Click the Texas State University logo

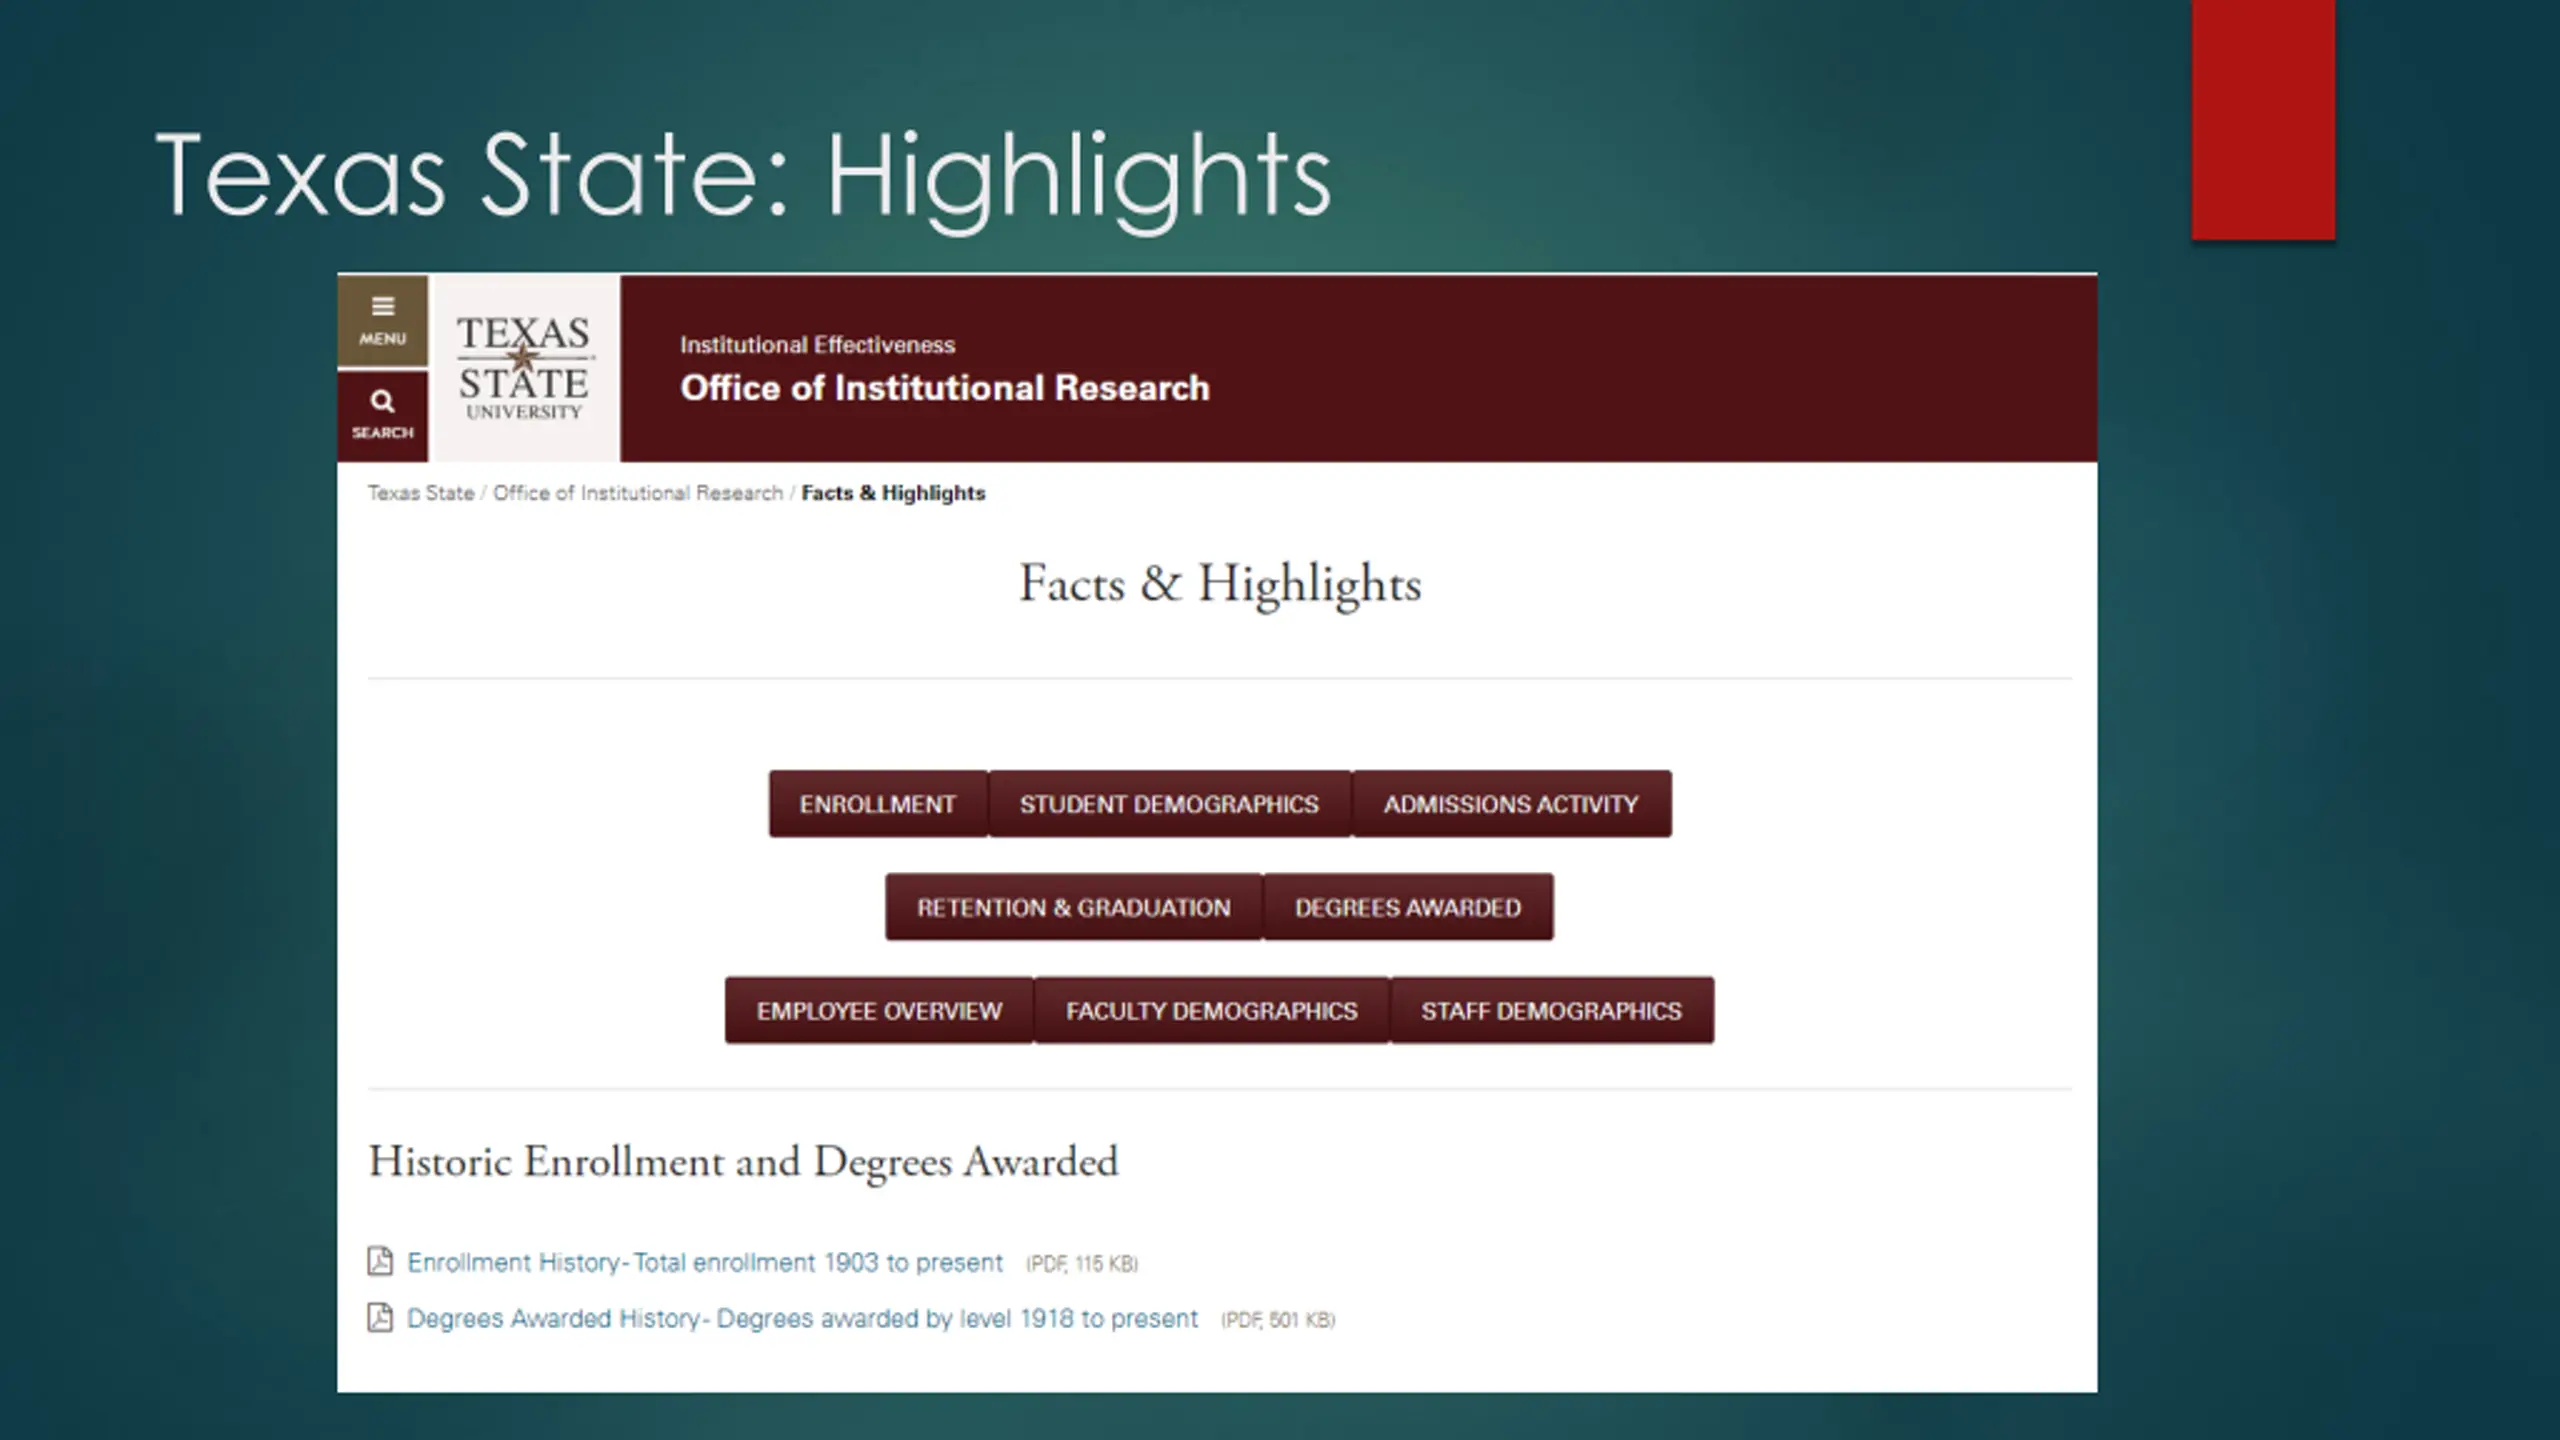tap(524, 369)
